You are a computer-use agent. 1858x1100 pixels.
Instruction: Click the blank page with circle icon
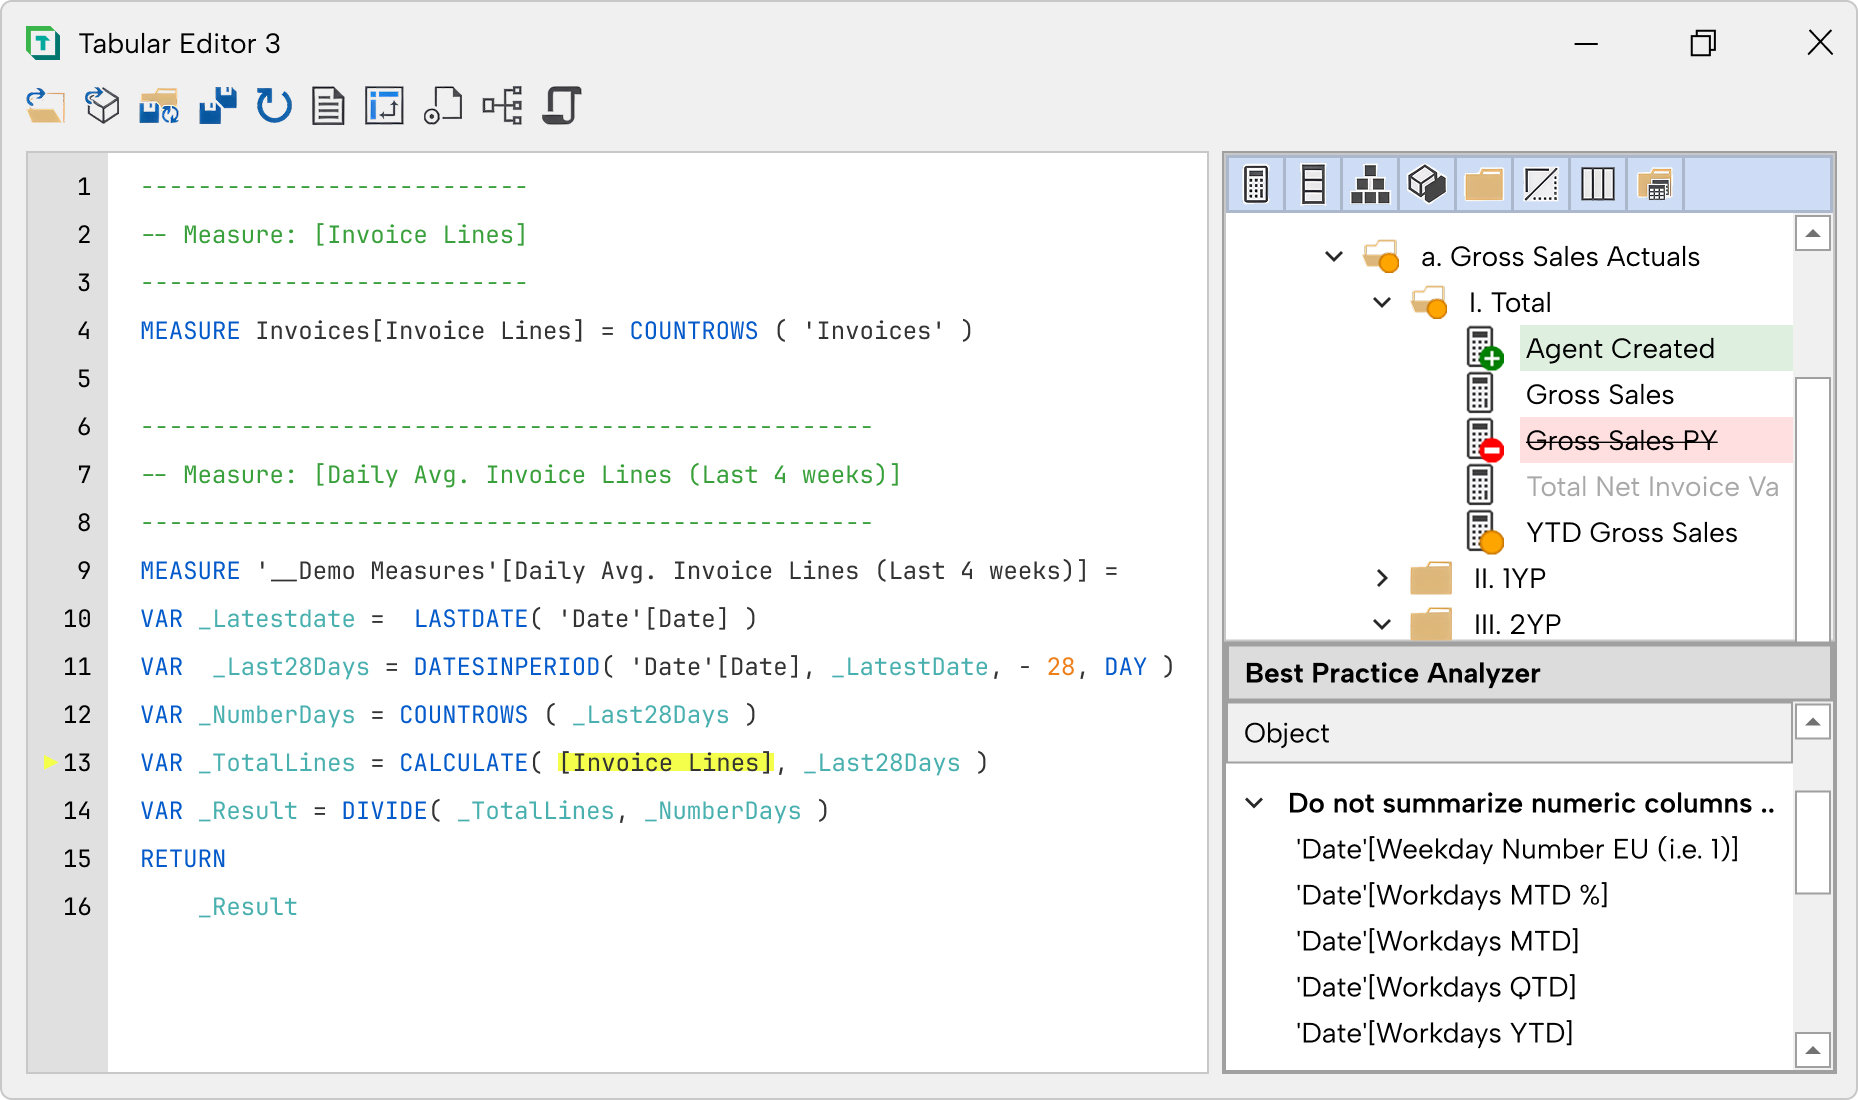(443, 105)
